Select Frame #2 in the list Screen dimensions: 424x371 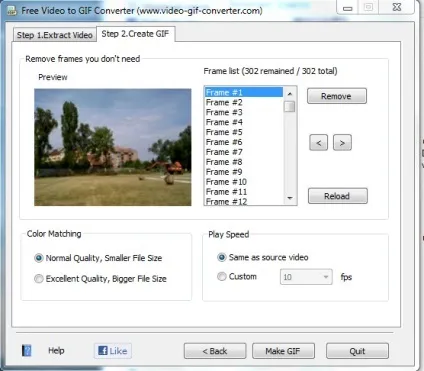[x=244, y=102]
